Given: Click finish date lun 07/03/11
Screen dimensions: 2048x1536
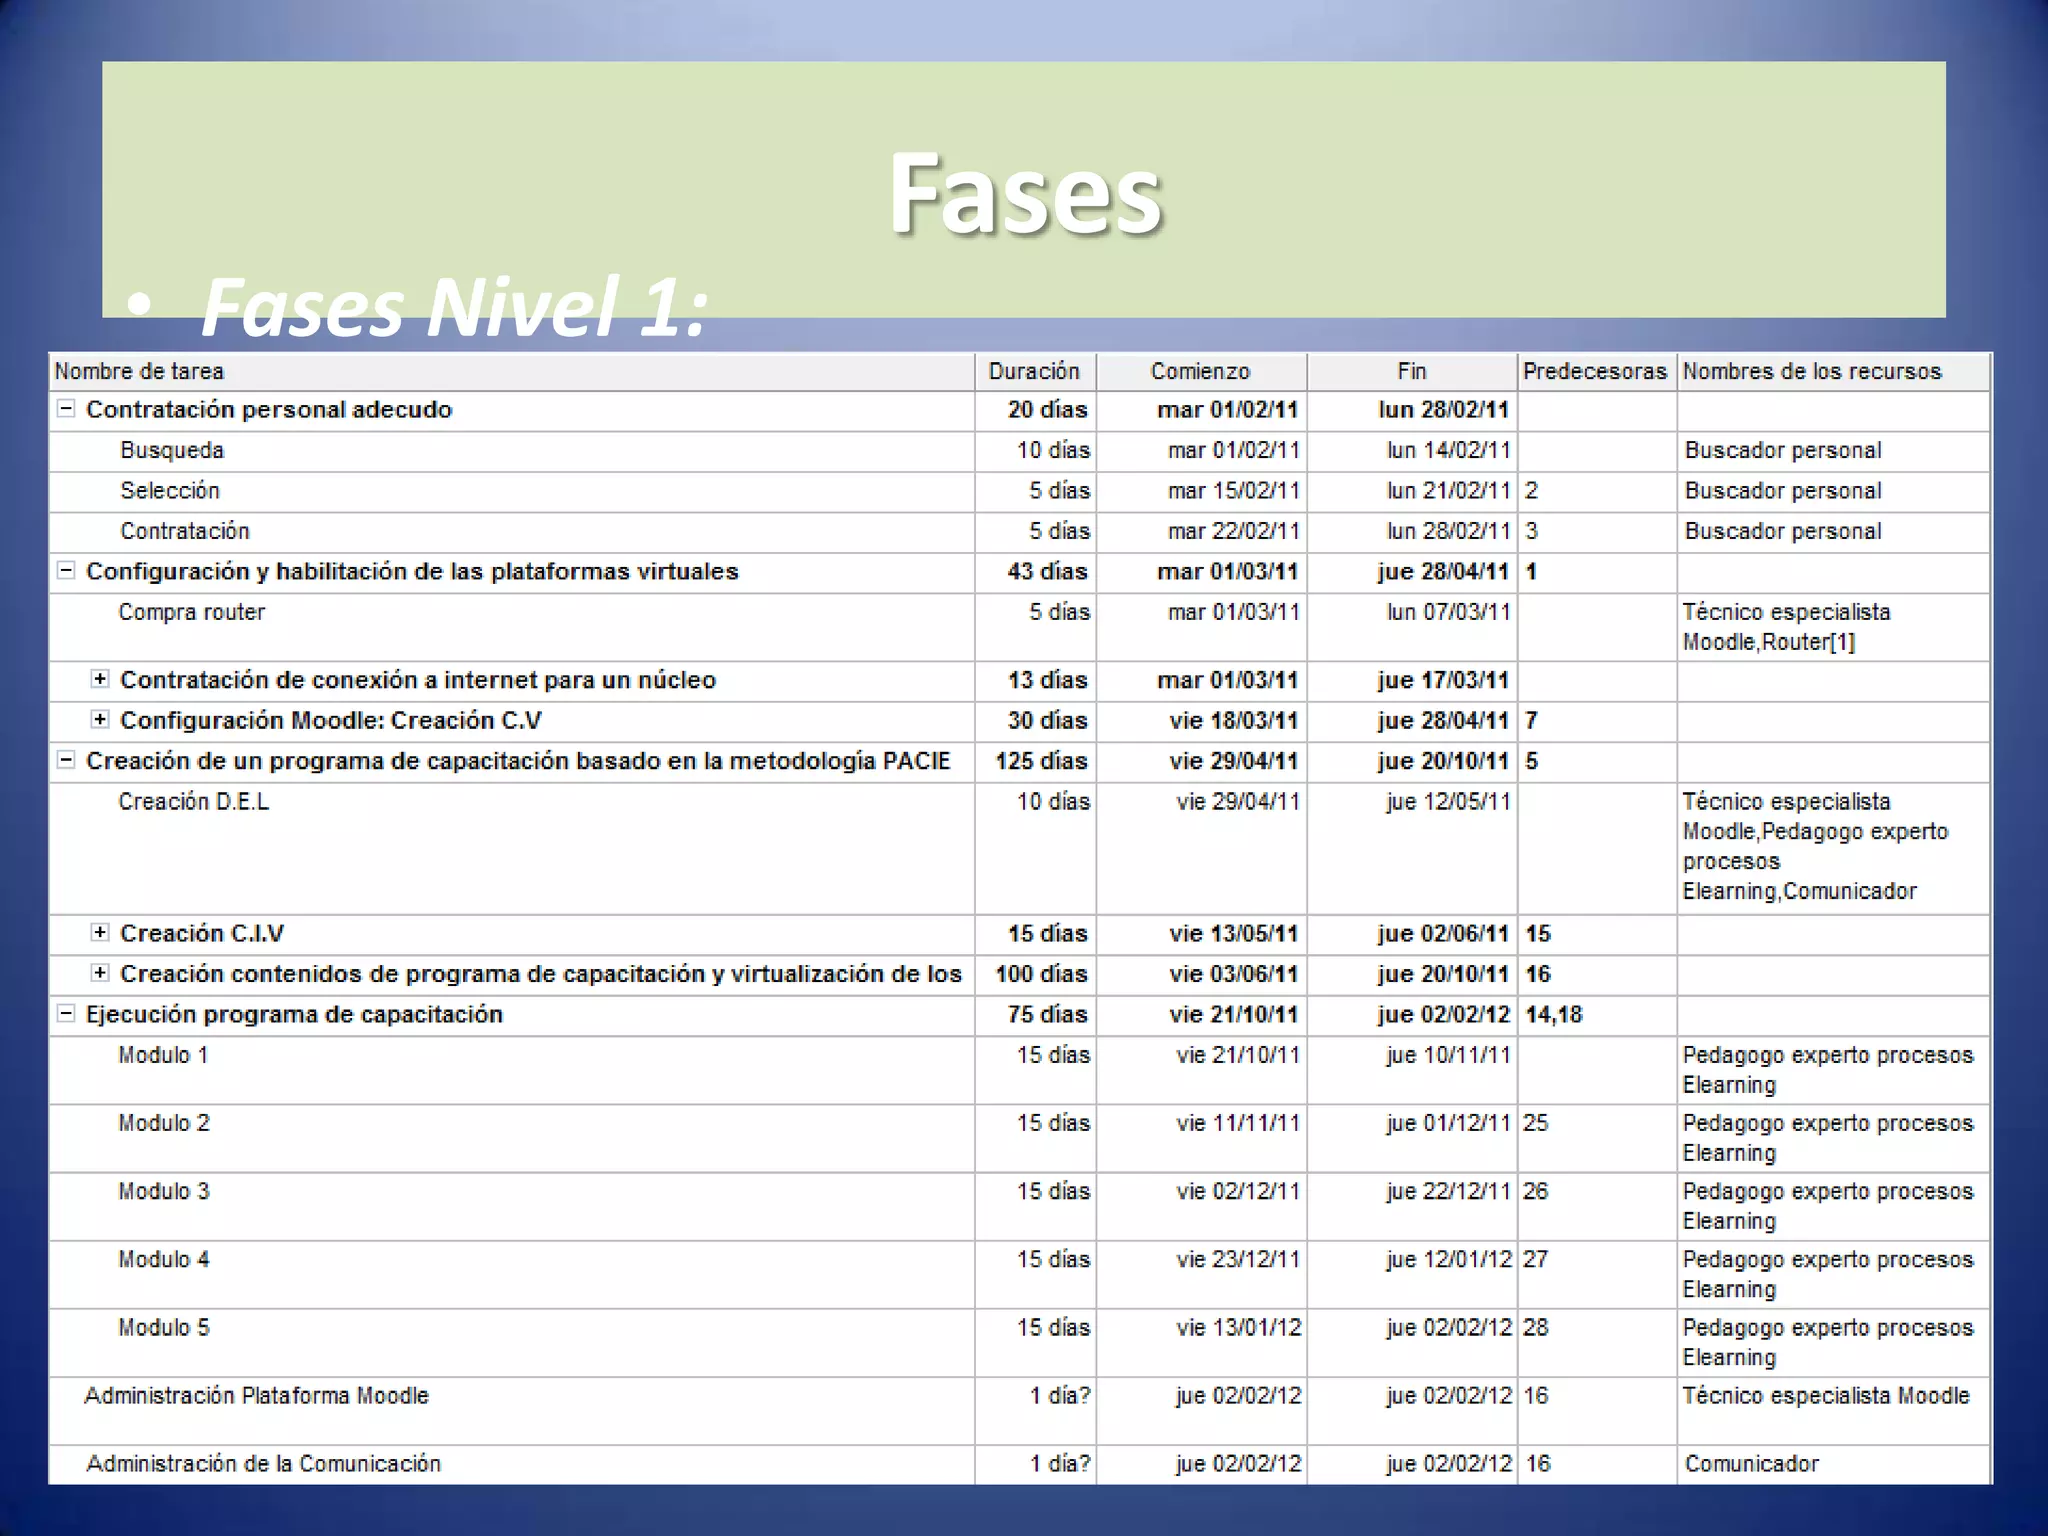Looking at the screenshot, I should pos(1412,626).
